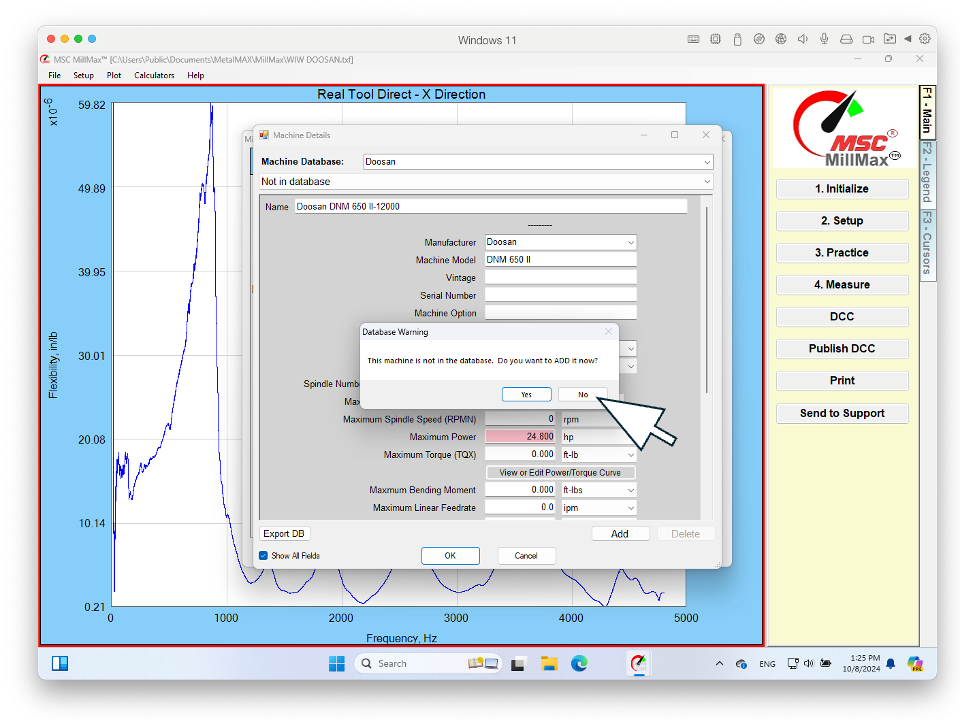Open the Calculators menu
This screenshot has height=720, width=960.
154,75
